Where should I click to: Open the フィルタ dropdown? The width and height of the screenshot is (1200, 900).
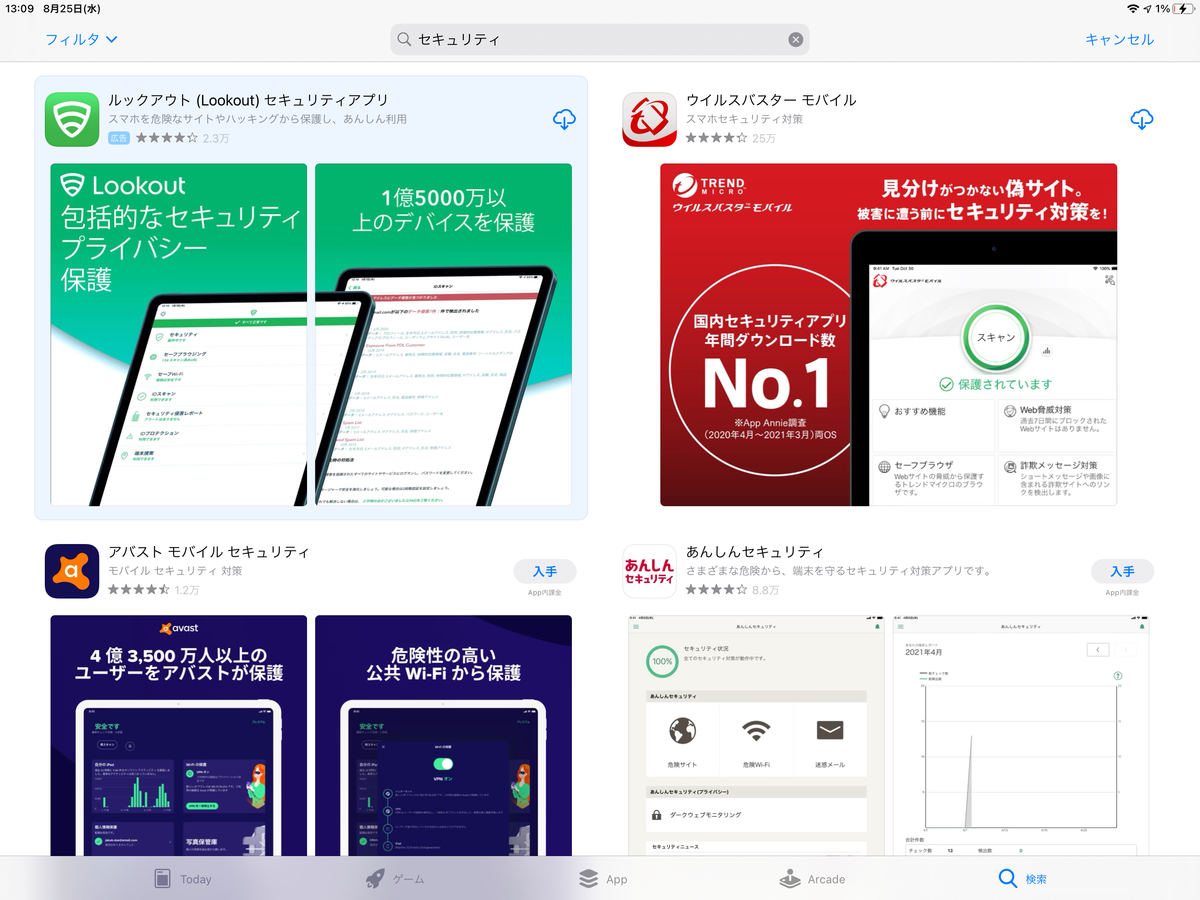81,39
